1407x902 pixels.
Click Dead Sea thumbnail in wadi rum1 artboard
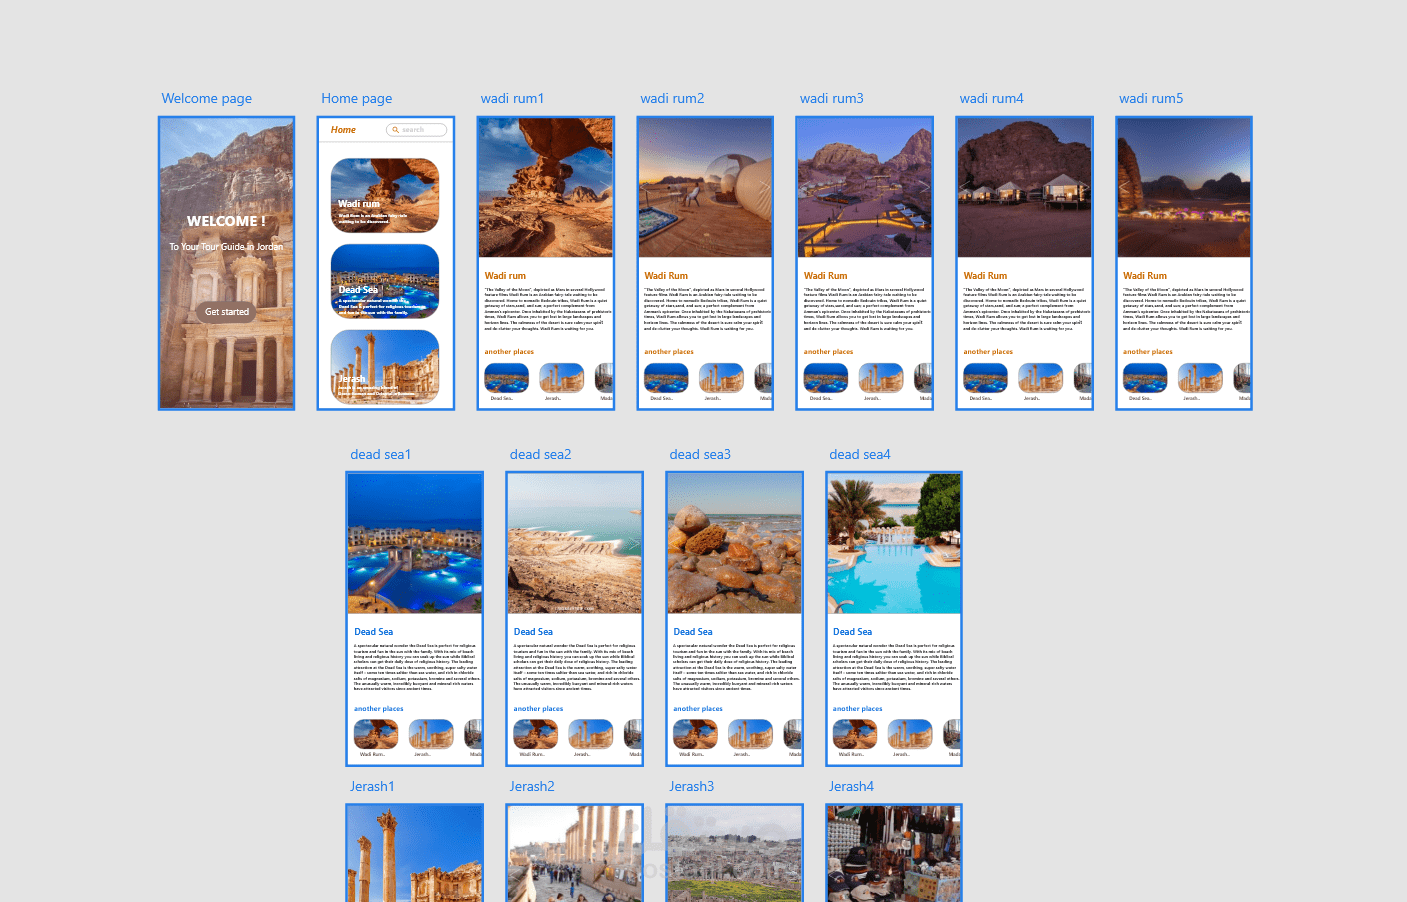507,378
